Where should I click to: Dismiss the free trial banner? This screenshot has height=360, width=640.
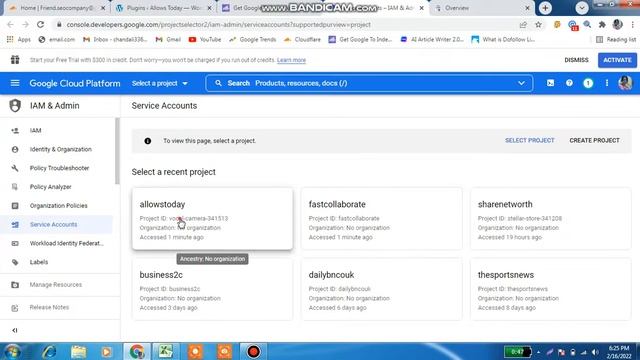click(576, 60)
